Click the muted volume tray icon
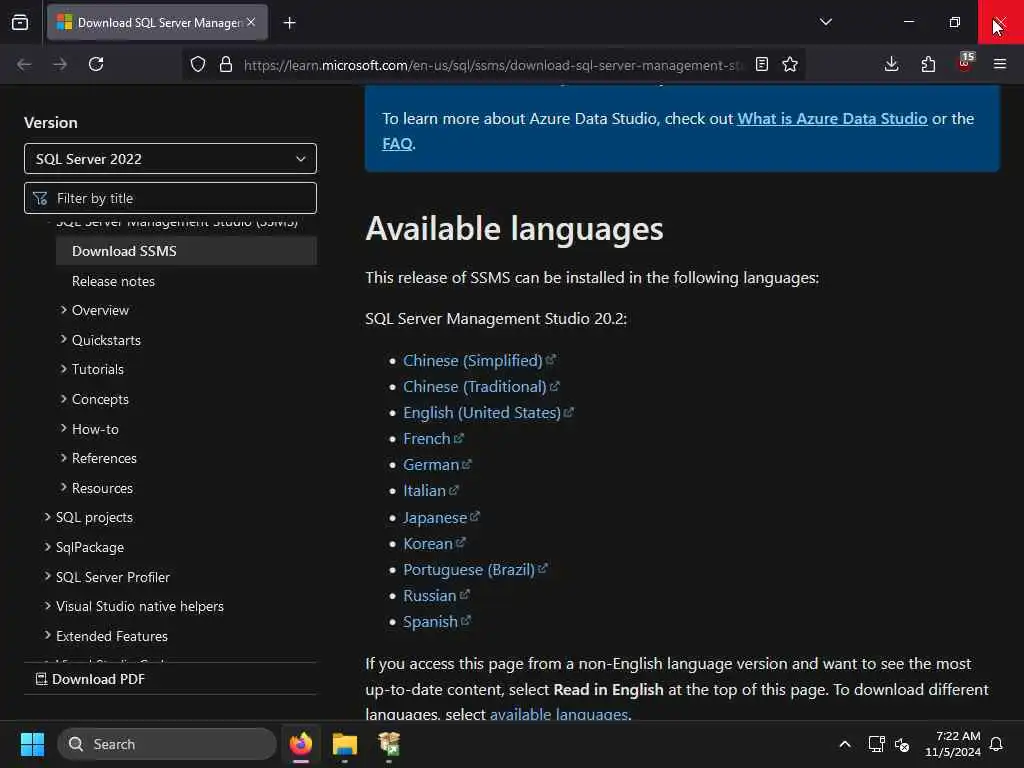 [902, 744]
